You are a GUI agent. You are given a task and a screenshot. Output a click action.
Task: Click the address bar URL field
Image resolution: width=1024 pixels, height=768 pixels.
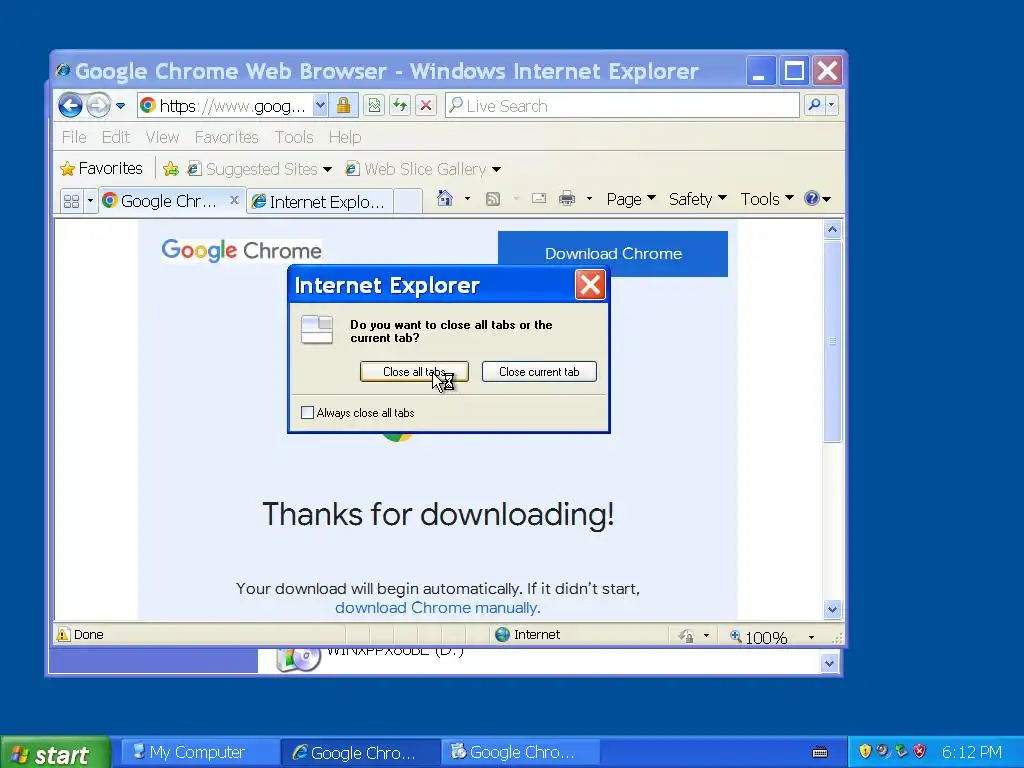[x=225, y=106]
